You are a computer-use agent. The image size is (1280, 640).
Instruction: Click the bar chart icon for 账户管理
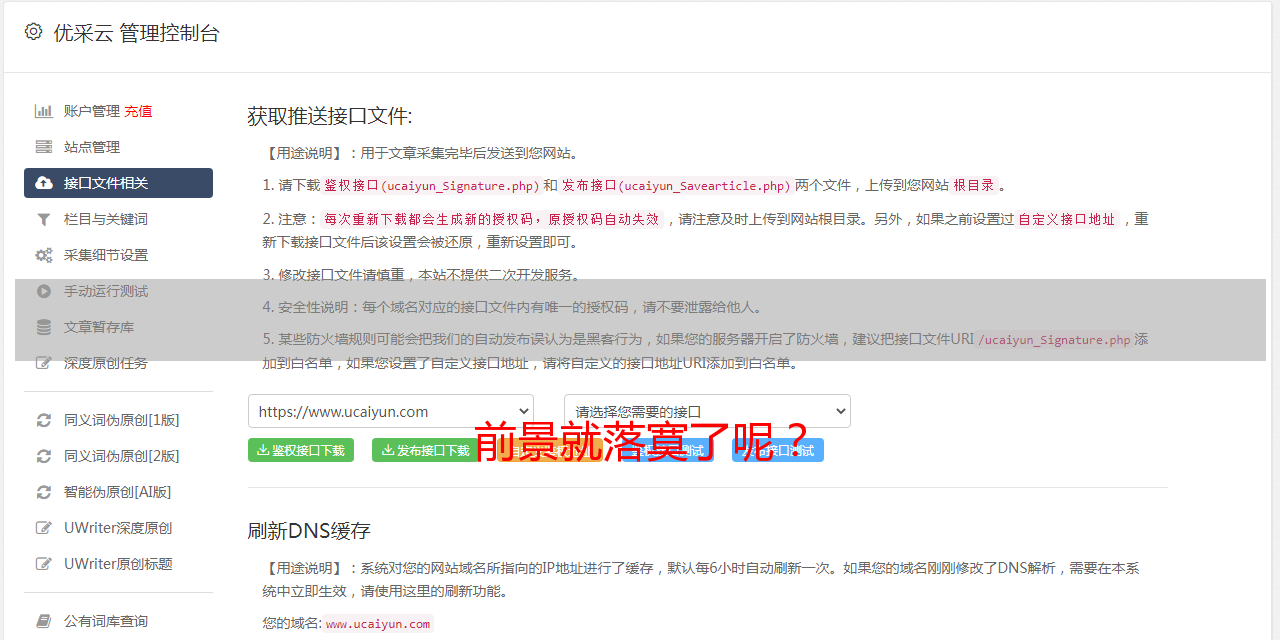[x=44, y=111]
